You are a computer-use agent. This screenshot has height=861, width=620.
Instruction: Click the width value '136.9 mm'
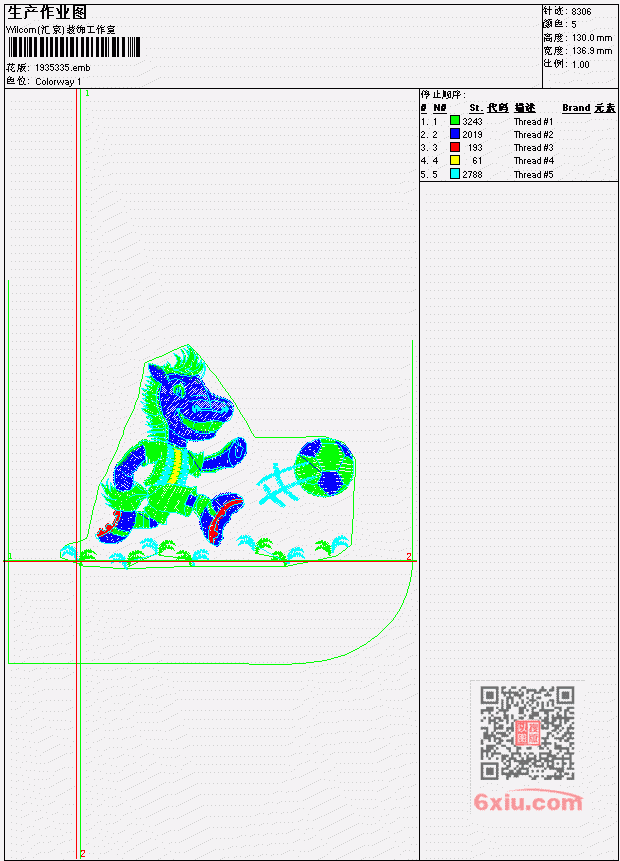click(592, 51)
